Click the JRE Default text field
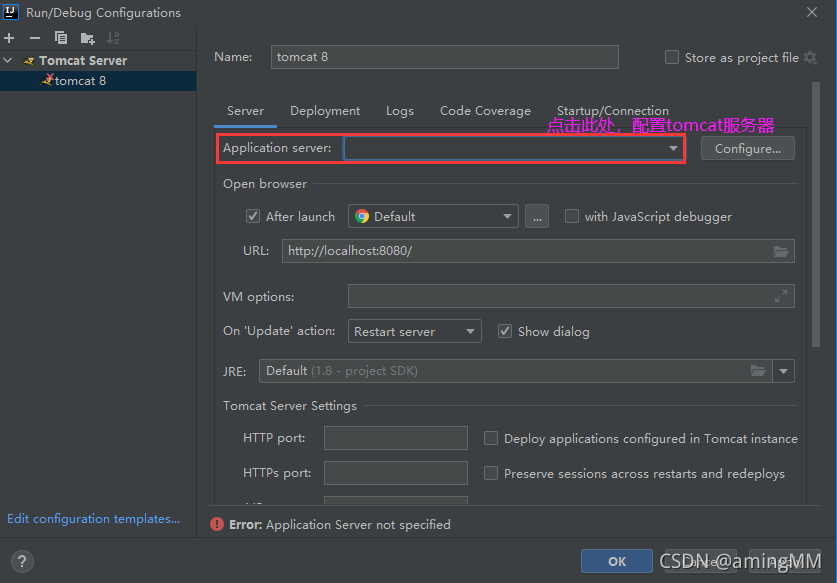This screenshot has height=583, width=837. click(516, 371)
